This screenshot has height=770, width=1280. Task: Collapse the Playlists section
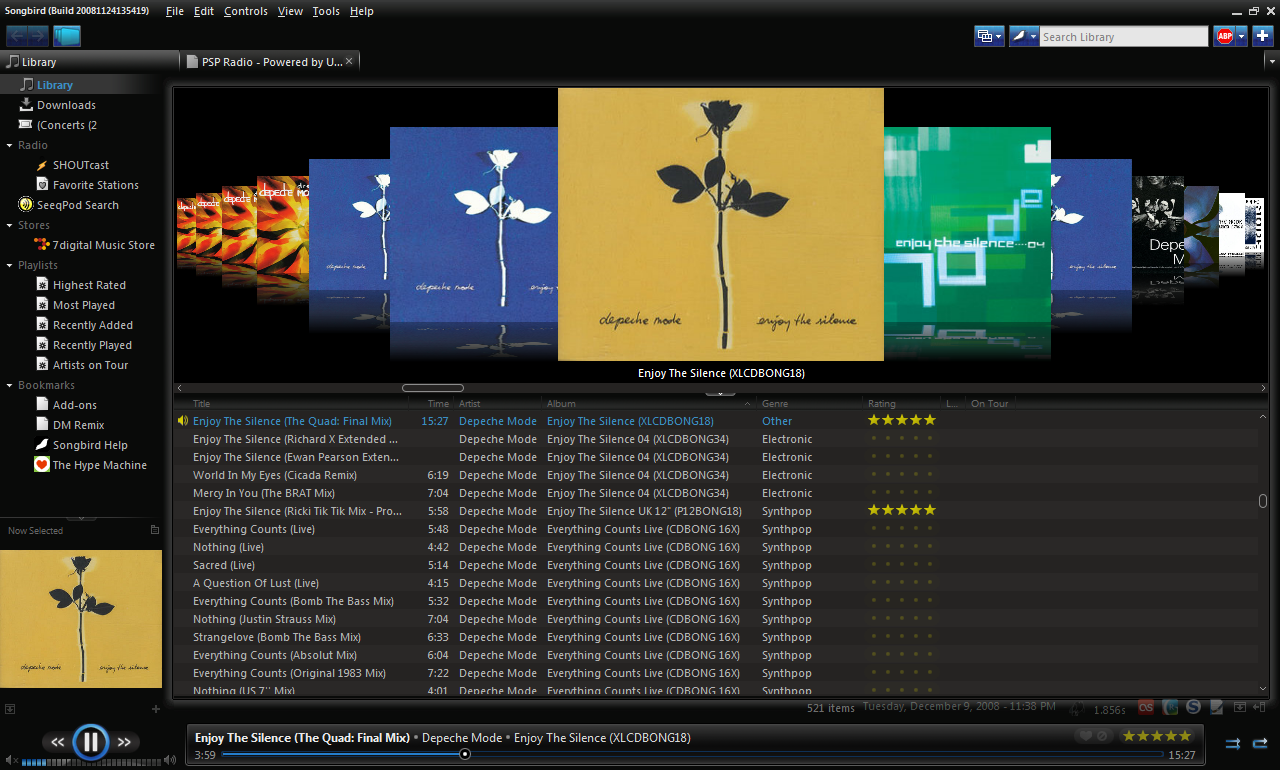click(x=10, y=264)
